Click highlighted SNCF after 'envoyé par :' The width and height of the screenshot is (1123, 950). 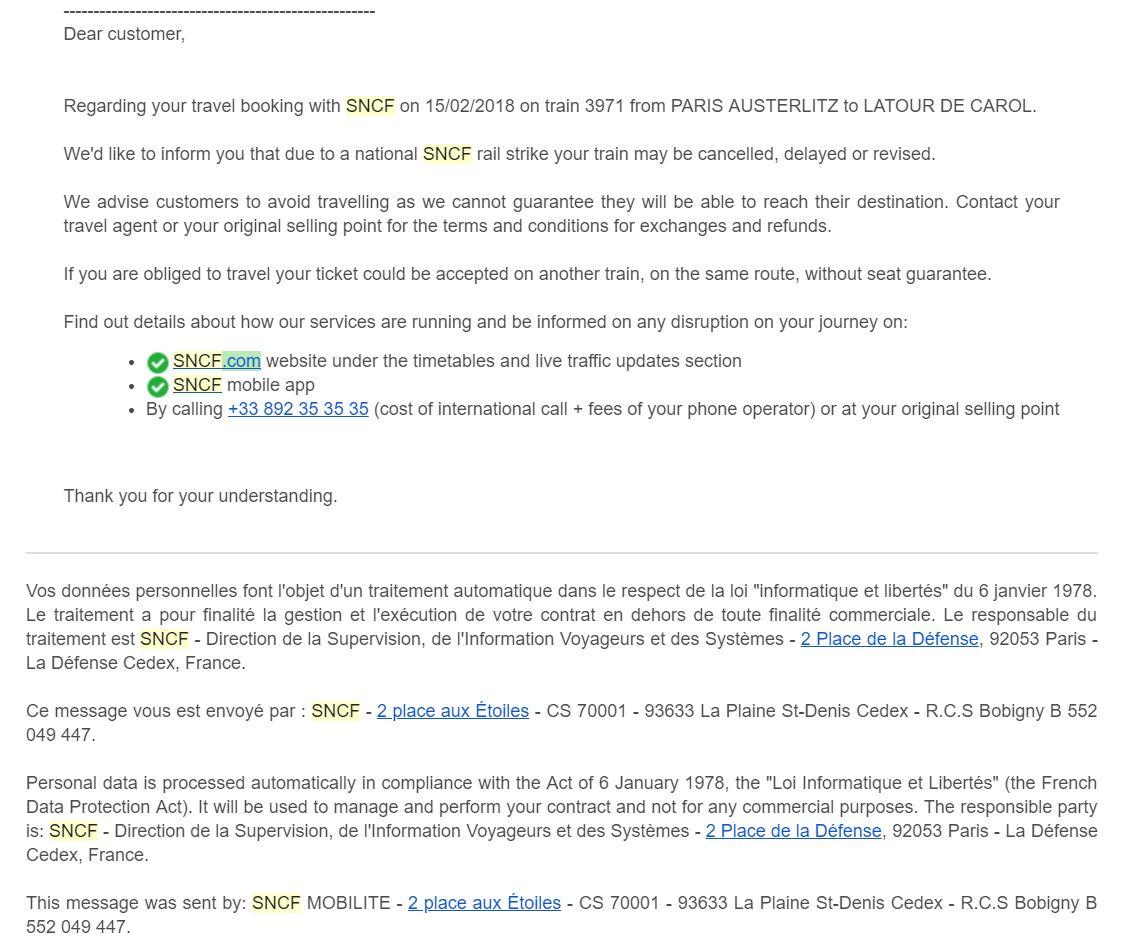[335, 711]
